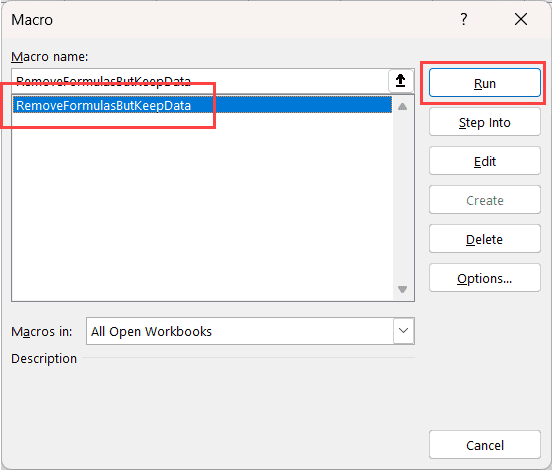Click the macro list scroll-down arrow
This screenshot has width=552, height=470.
coord(402,289)
